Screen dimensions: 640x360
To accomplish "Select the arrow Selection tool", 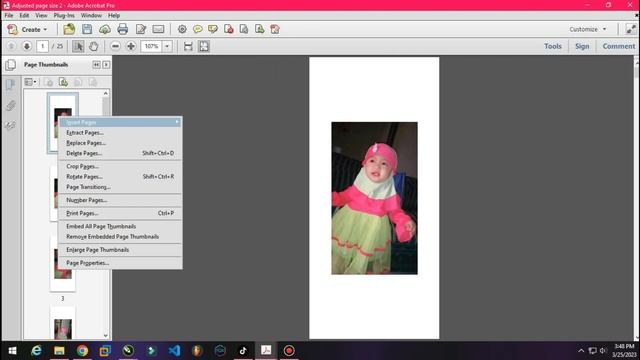I will [78, 46].
